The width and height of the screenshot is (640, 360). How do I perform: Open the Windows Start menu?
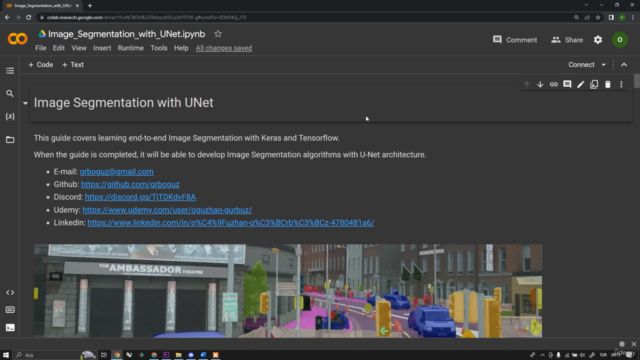pos(6,355)
